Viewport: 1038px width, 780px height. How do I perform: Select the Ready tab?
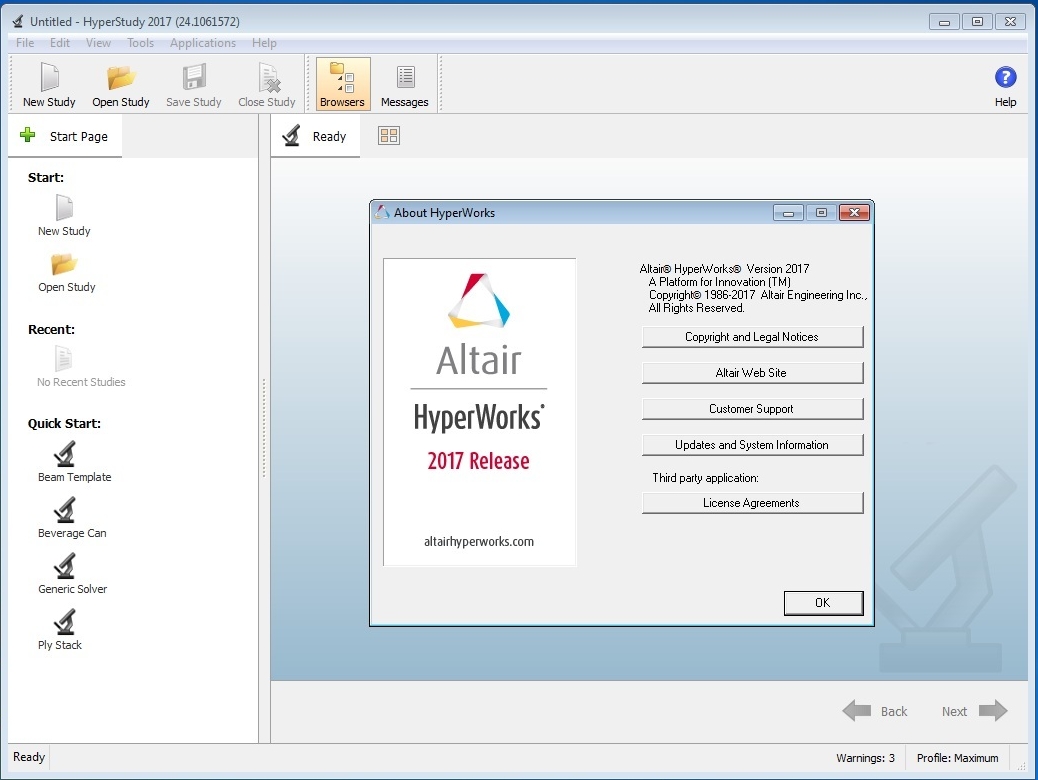point(316,136)
